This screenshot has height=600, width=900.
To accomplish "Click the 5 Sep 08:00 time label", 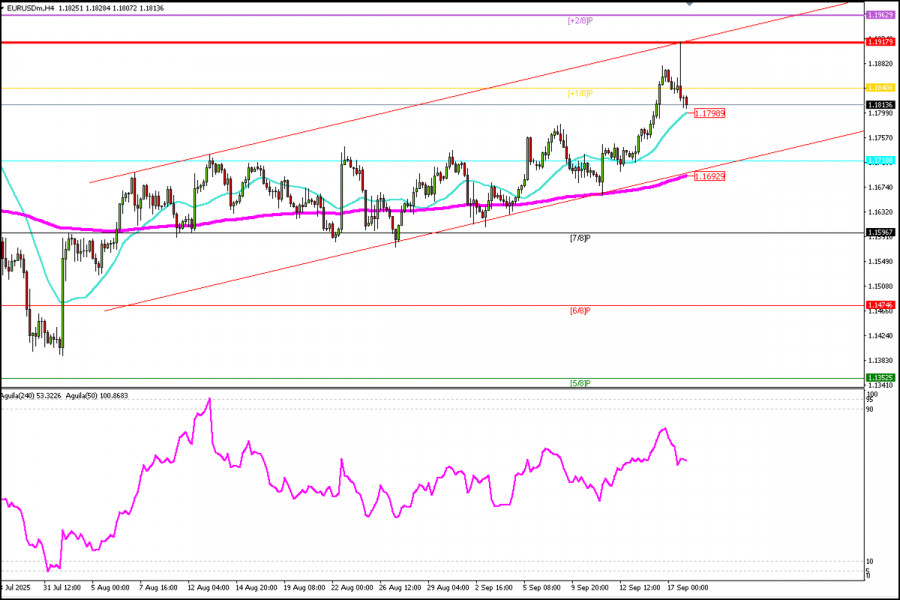I will [542, 588].
